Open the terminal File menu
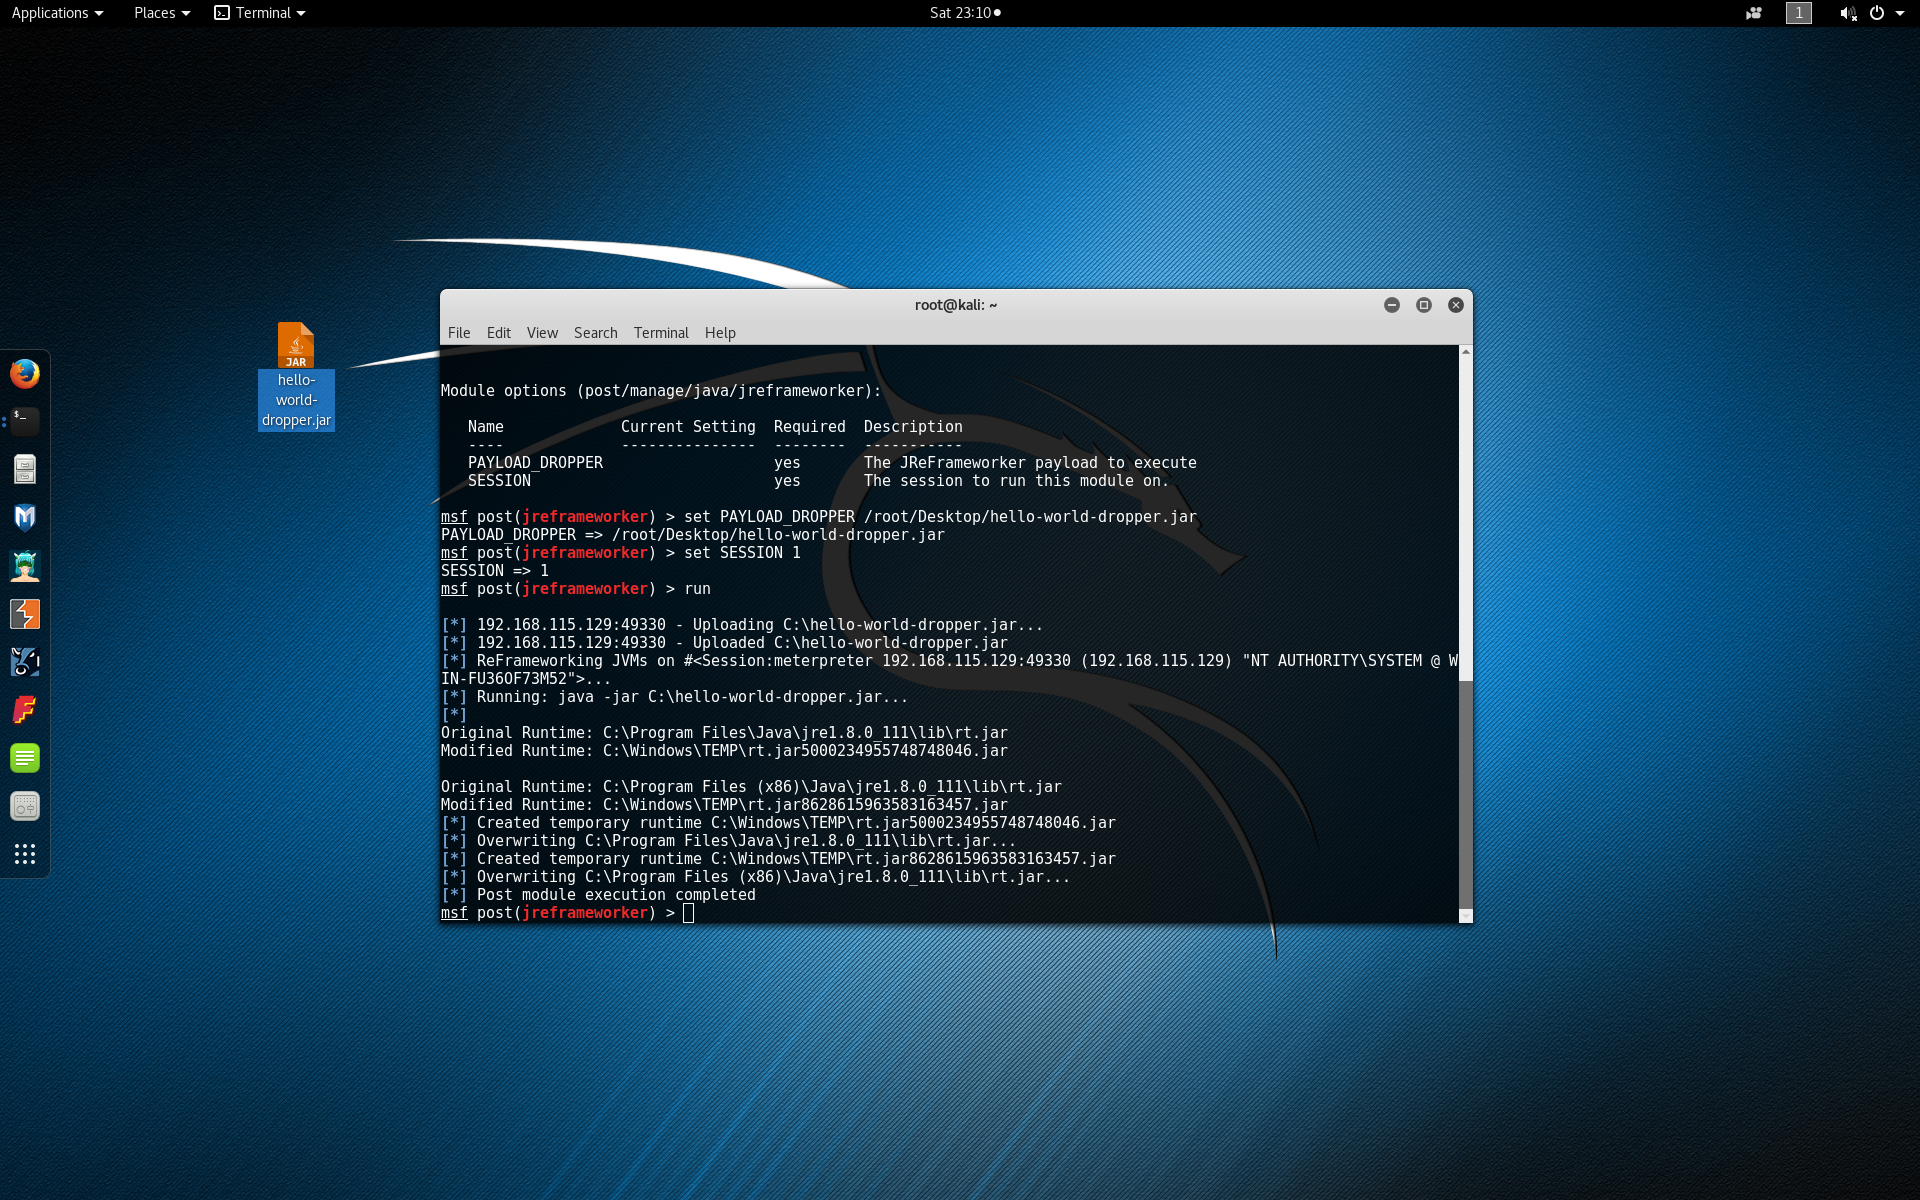 coord(459,333)
